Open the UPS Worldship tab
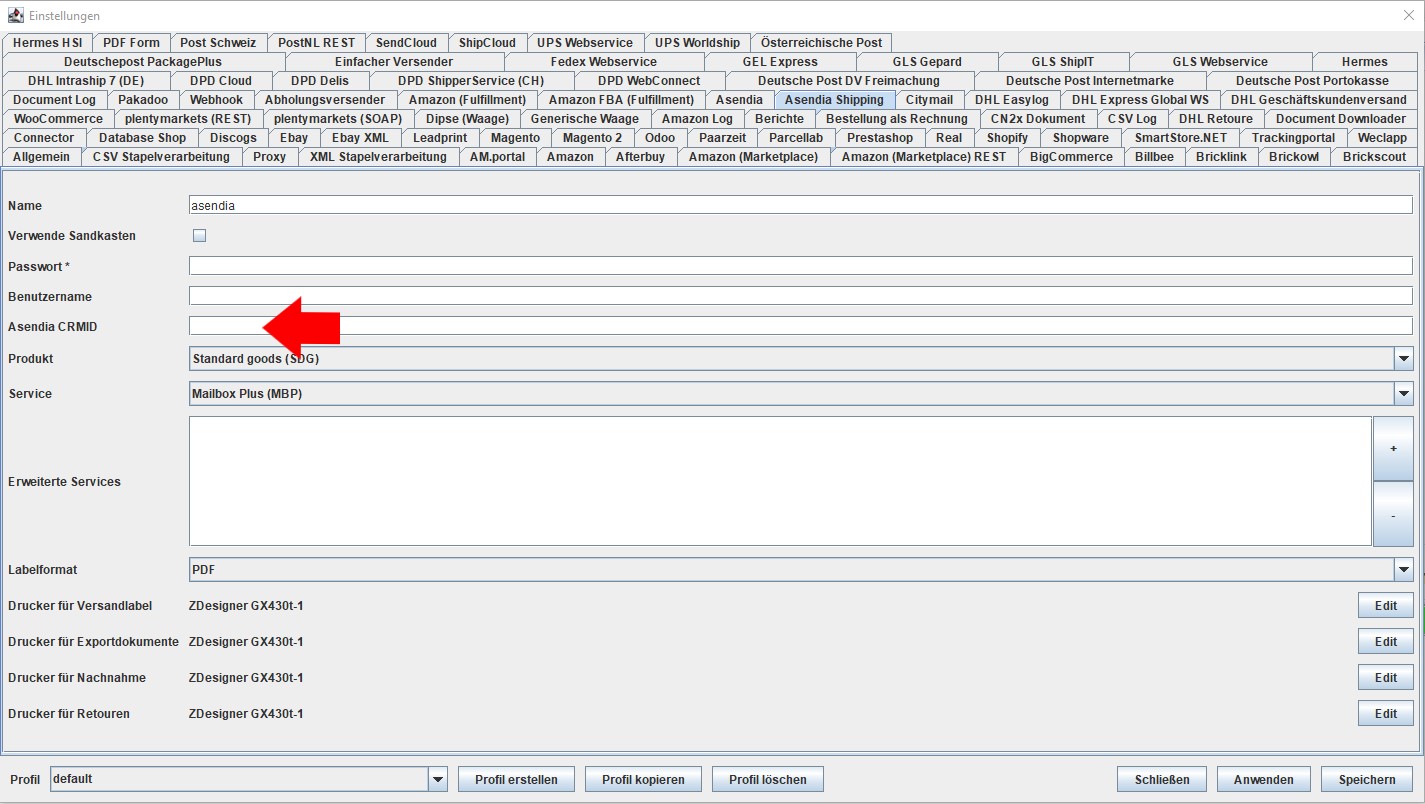This screenshot has width=1425, height=804. tap(697, 43)
